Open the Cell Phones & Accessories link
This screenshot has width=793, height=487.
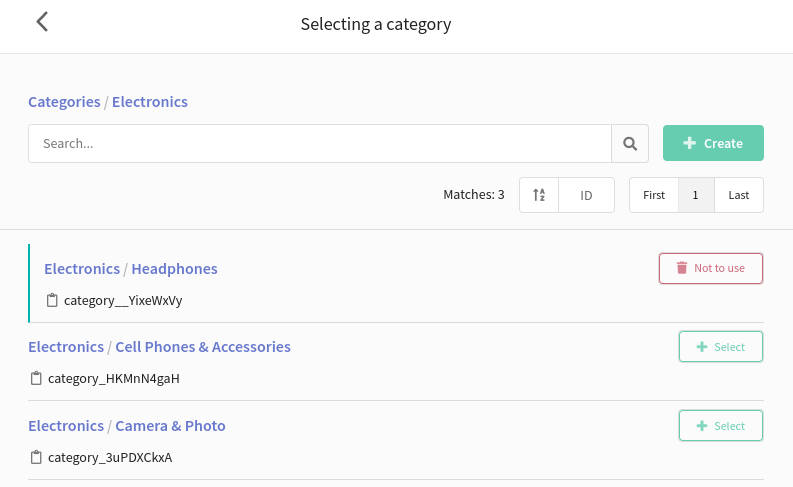[x=203, y=347]
